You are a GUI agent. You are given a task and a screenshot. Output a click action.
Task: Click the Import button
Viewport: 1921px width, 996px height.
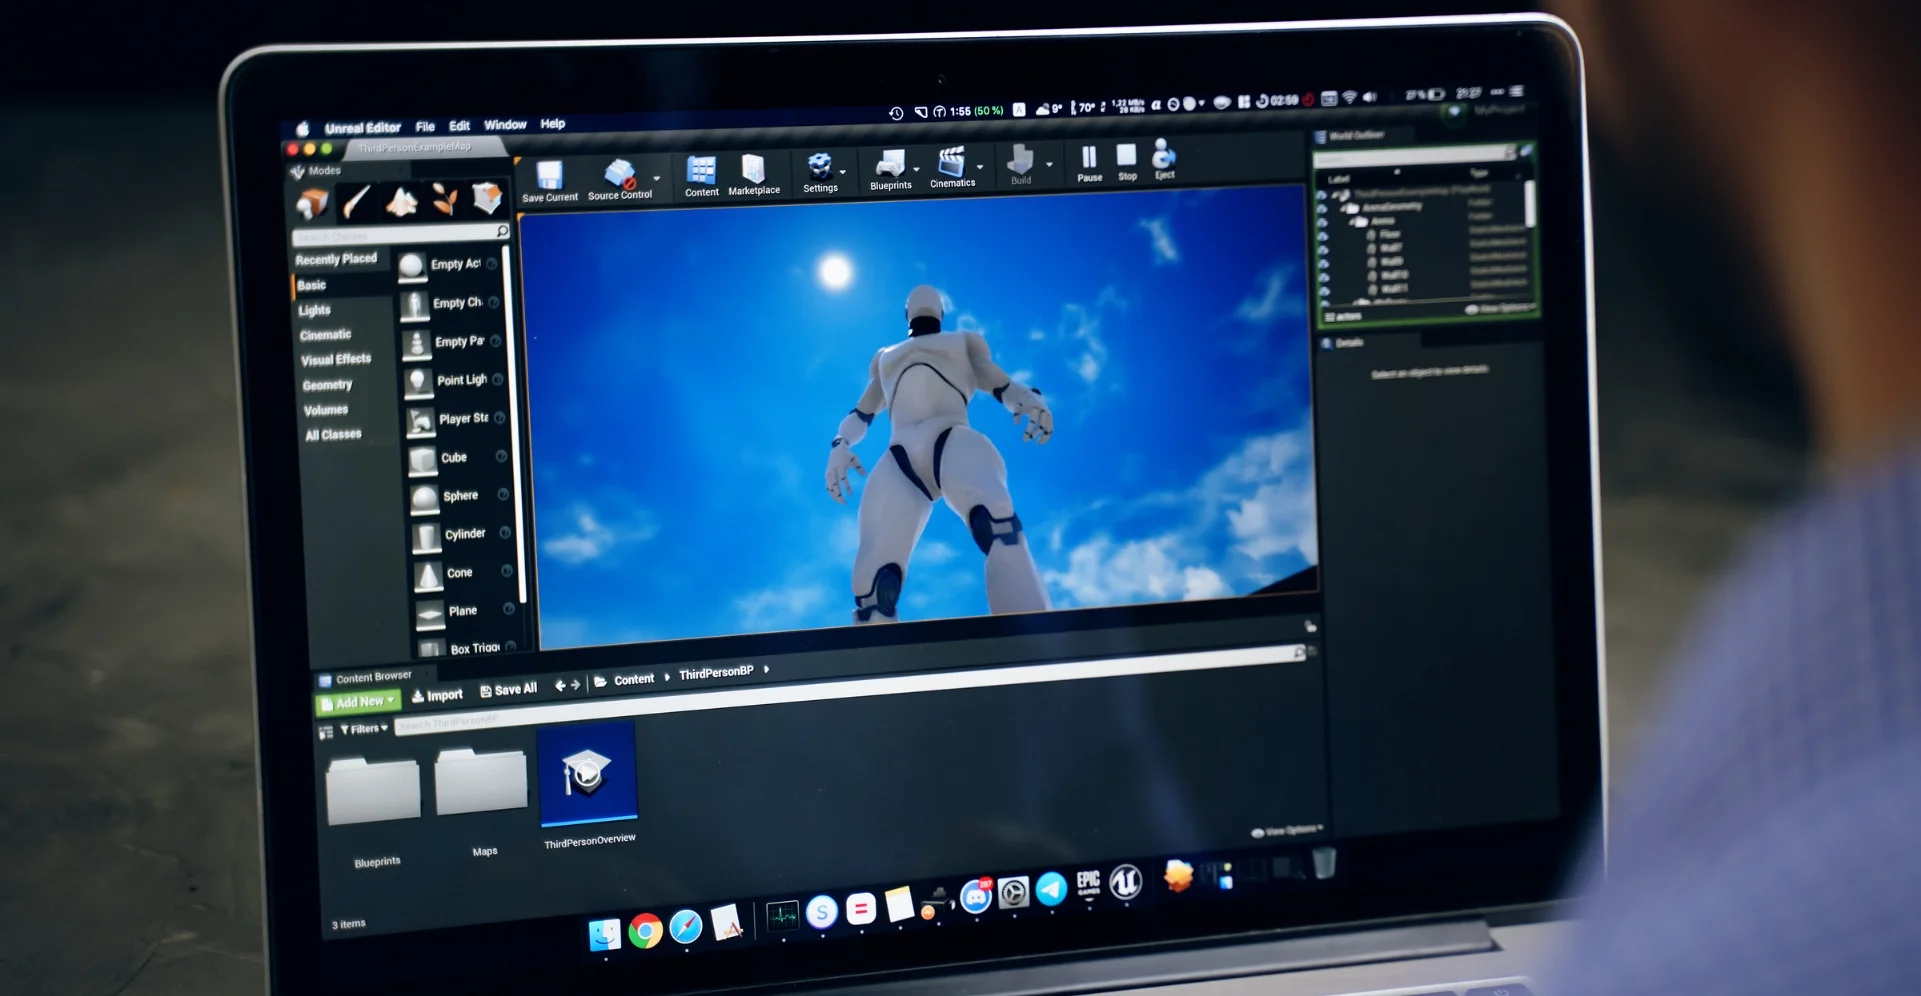click(437, 693)
